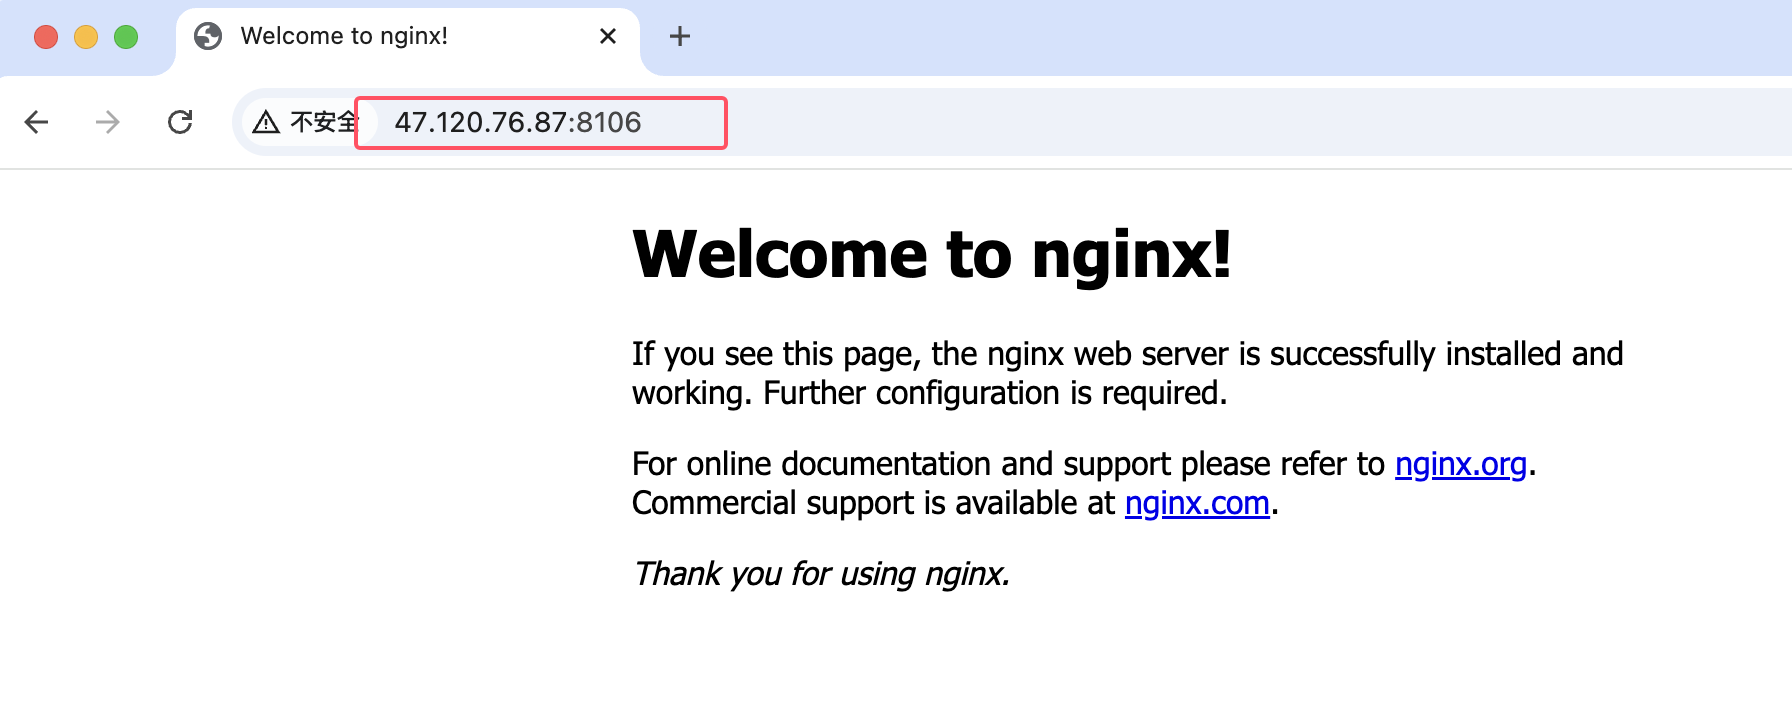Viewport: 1792px width, 728px height.
Task: Click the Welcome to nginx! heading
Action: click(x=932, y=254)
